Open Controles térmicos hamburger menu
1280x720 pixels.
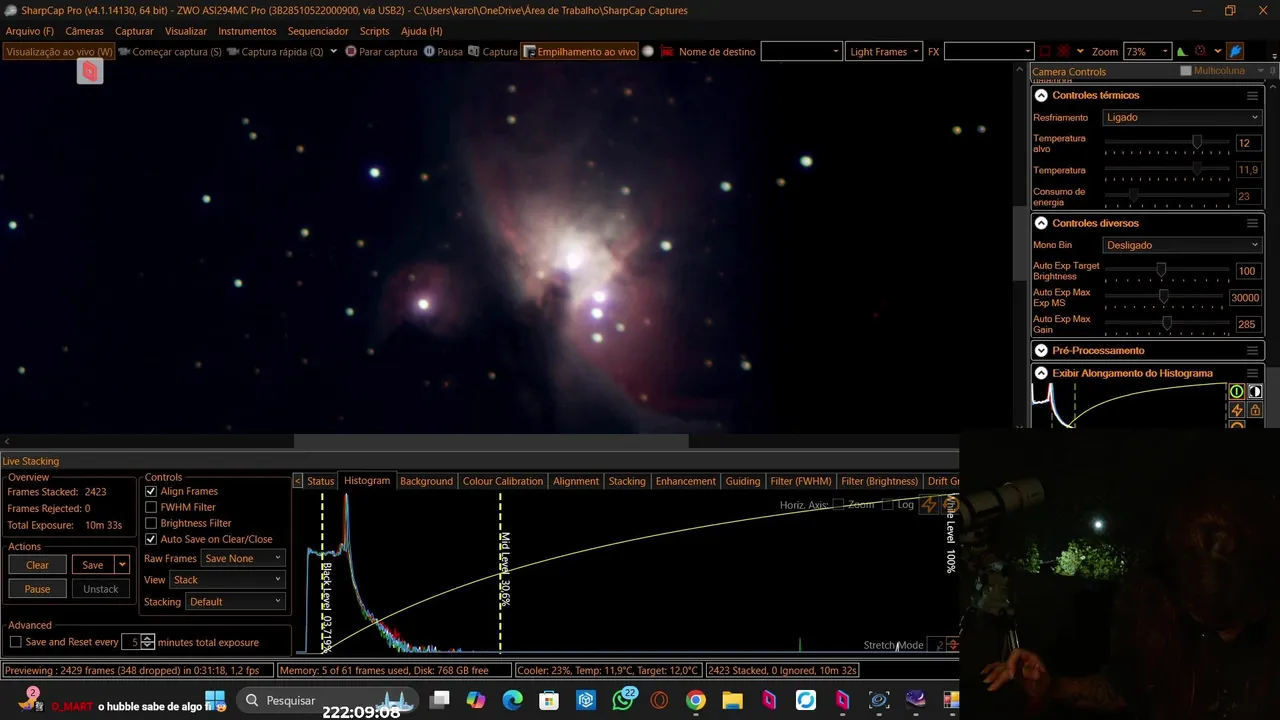pyautogui.click(x=1252, y=96)
